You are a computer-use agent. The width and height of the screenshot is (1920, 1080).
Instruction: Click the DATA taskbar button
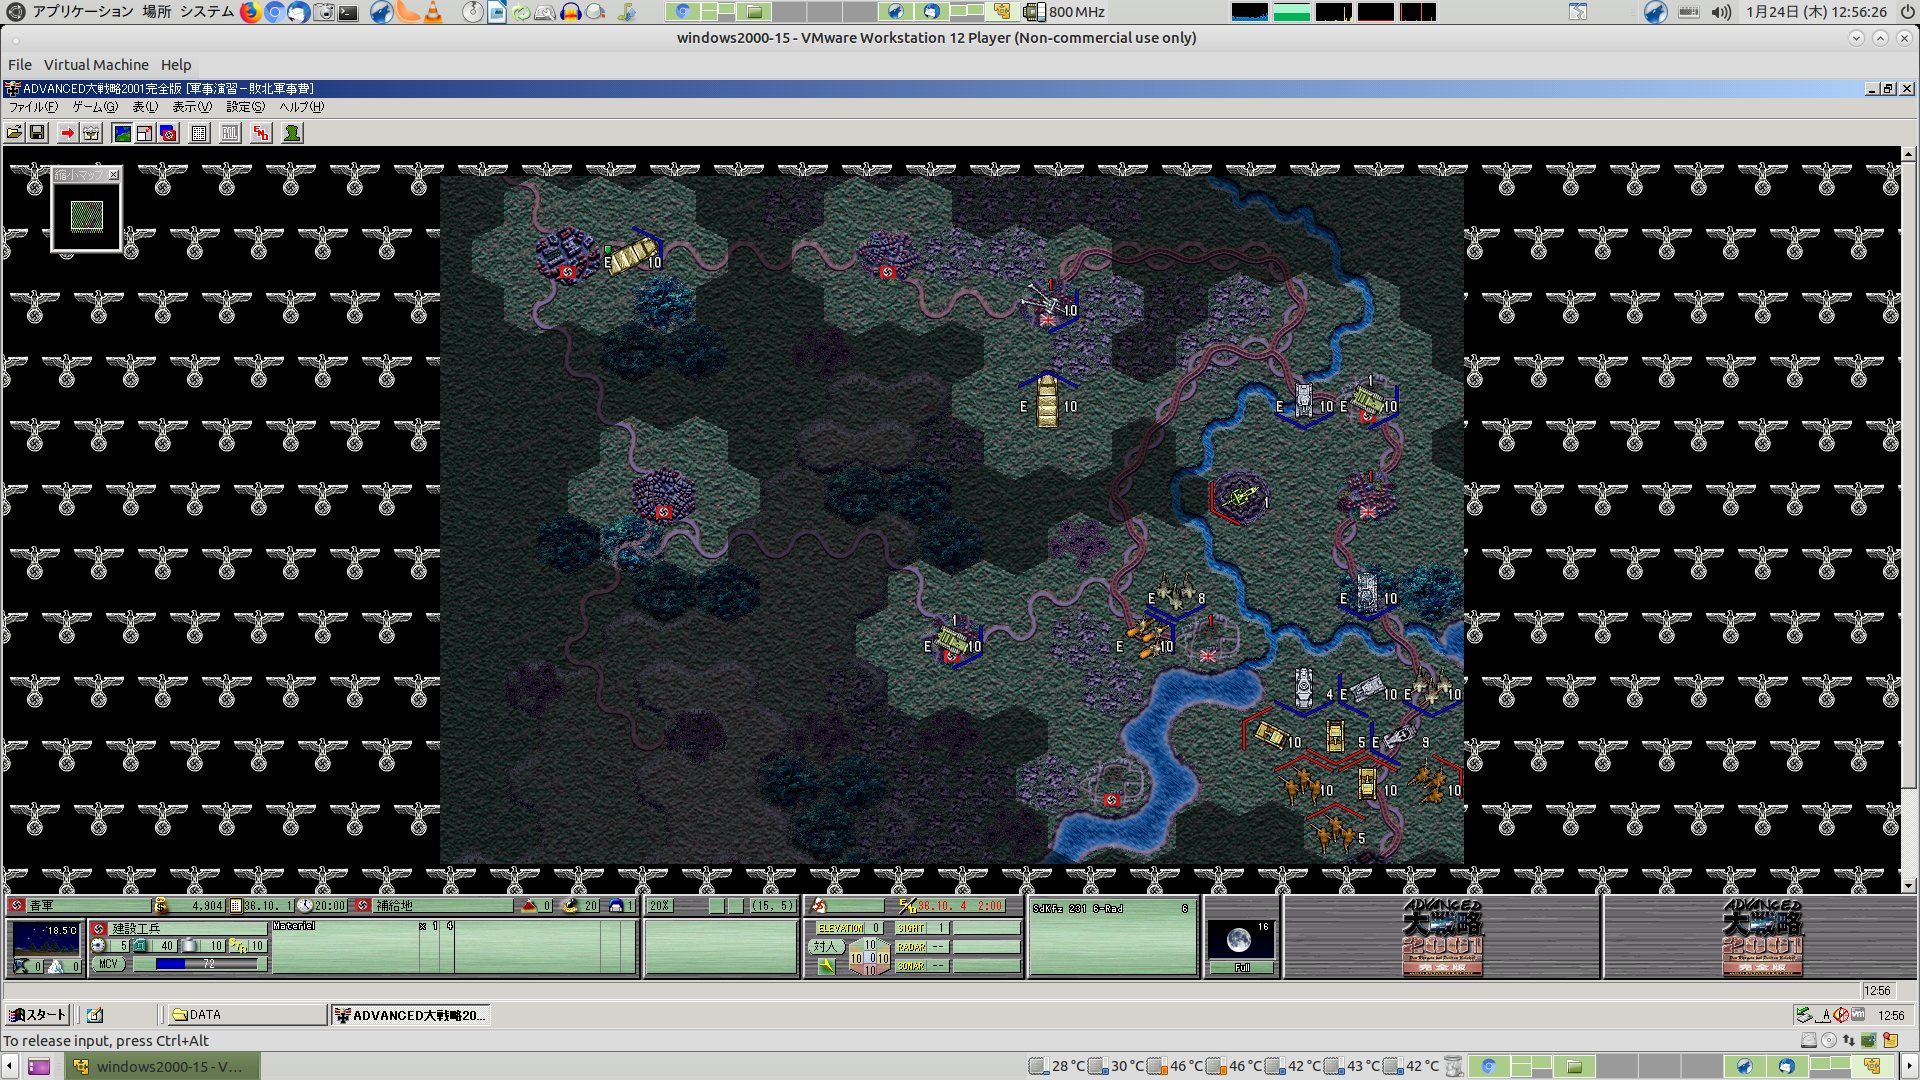[246, 1015]
